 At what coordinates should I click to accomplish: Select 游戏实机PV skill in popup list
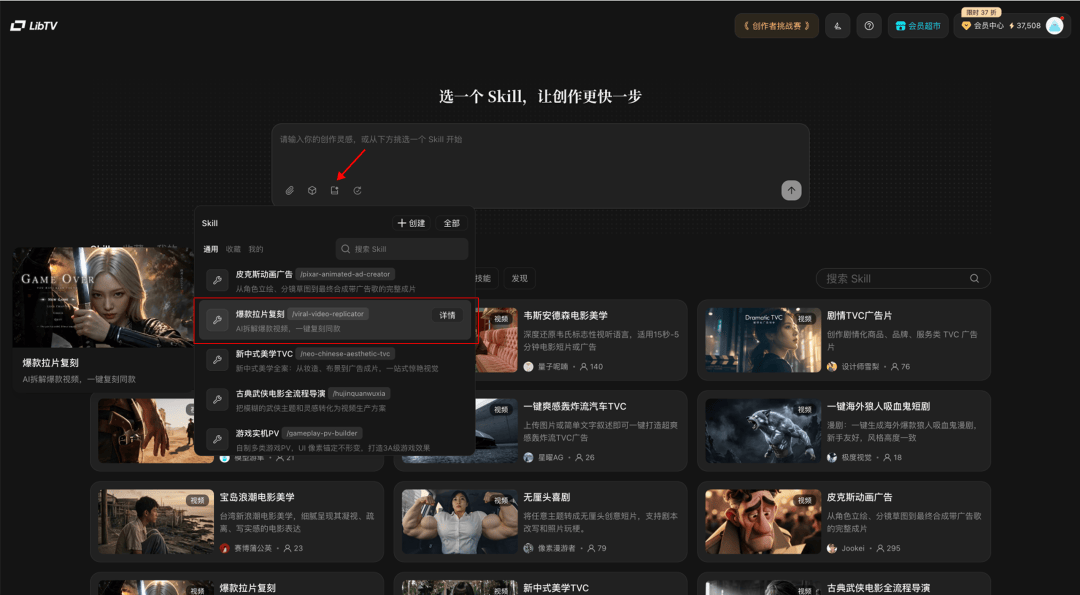coord(335,439)
